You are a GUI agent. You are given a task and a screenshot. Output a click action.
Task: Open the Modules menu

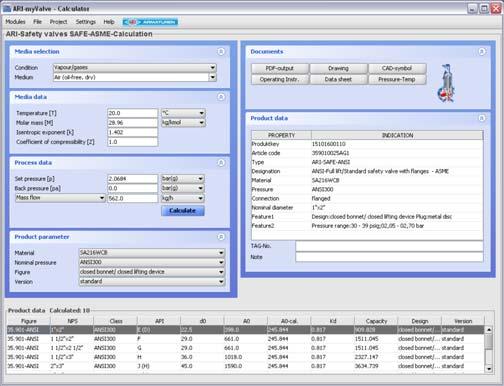pyautogui.click(x=15, y=22)
